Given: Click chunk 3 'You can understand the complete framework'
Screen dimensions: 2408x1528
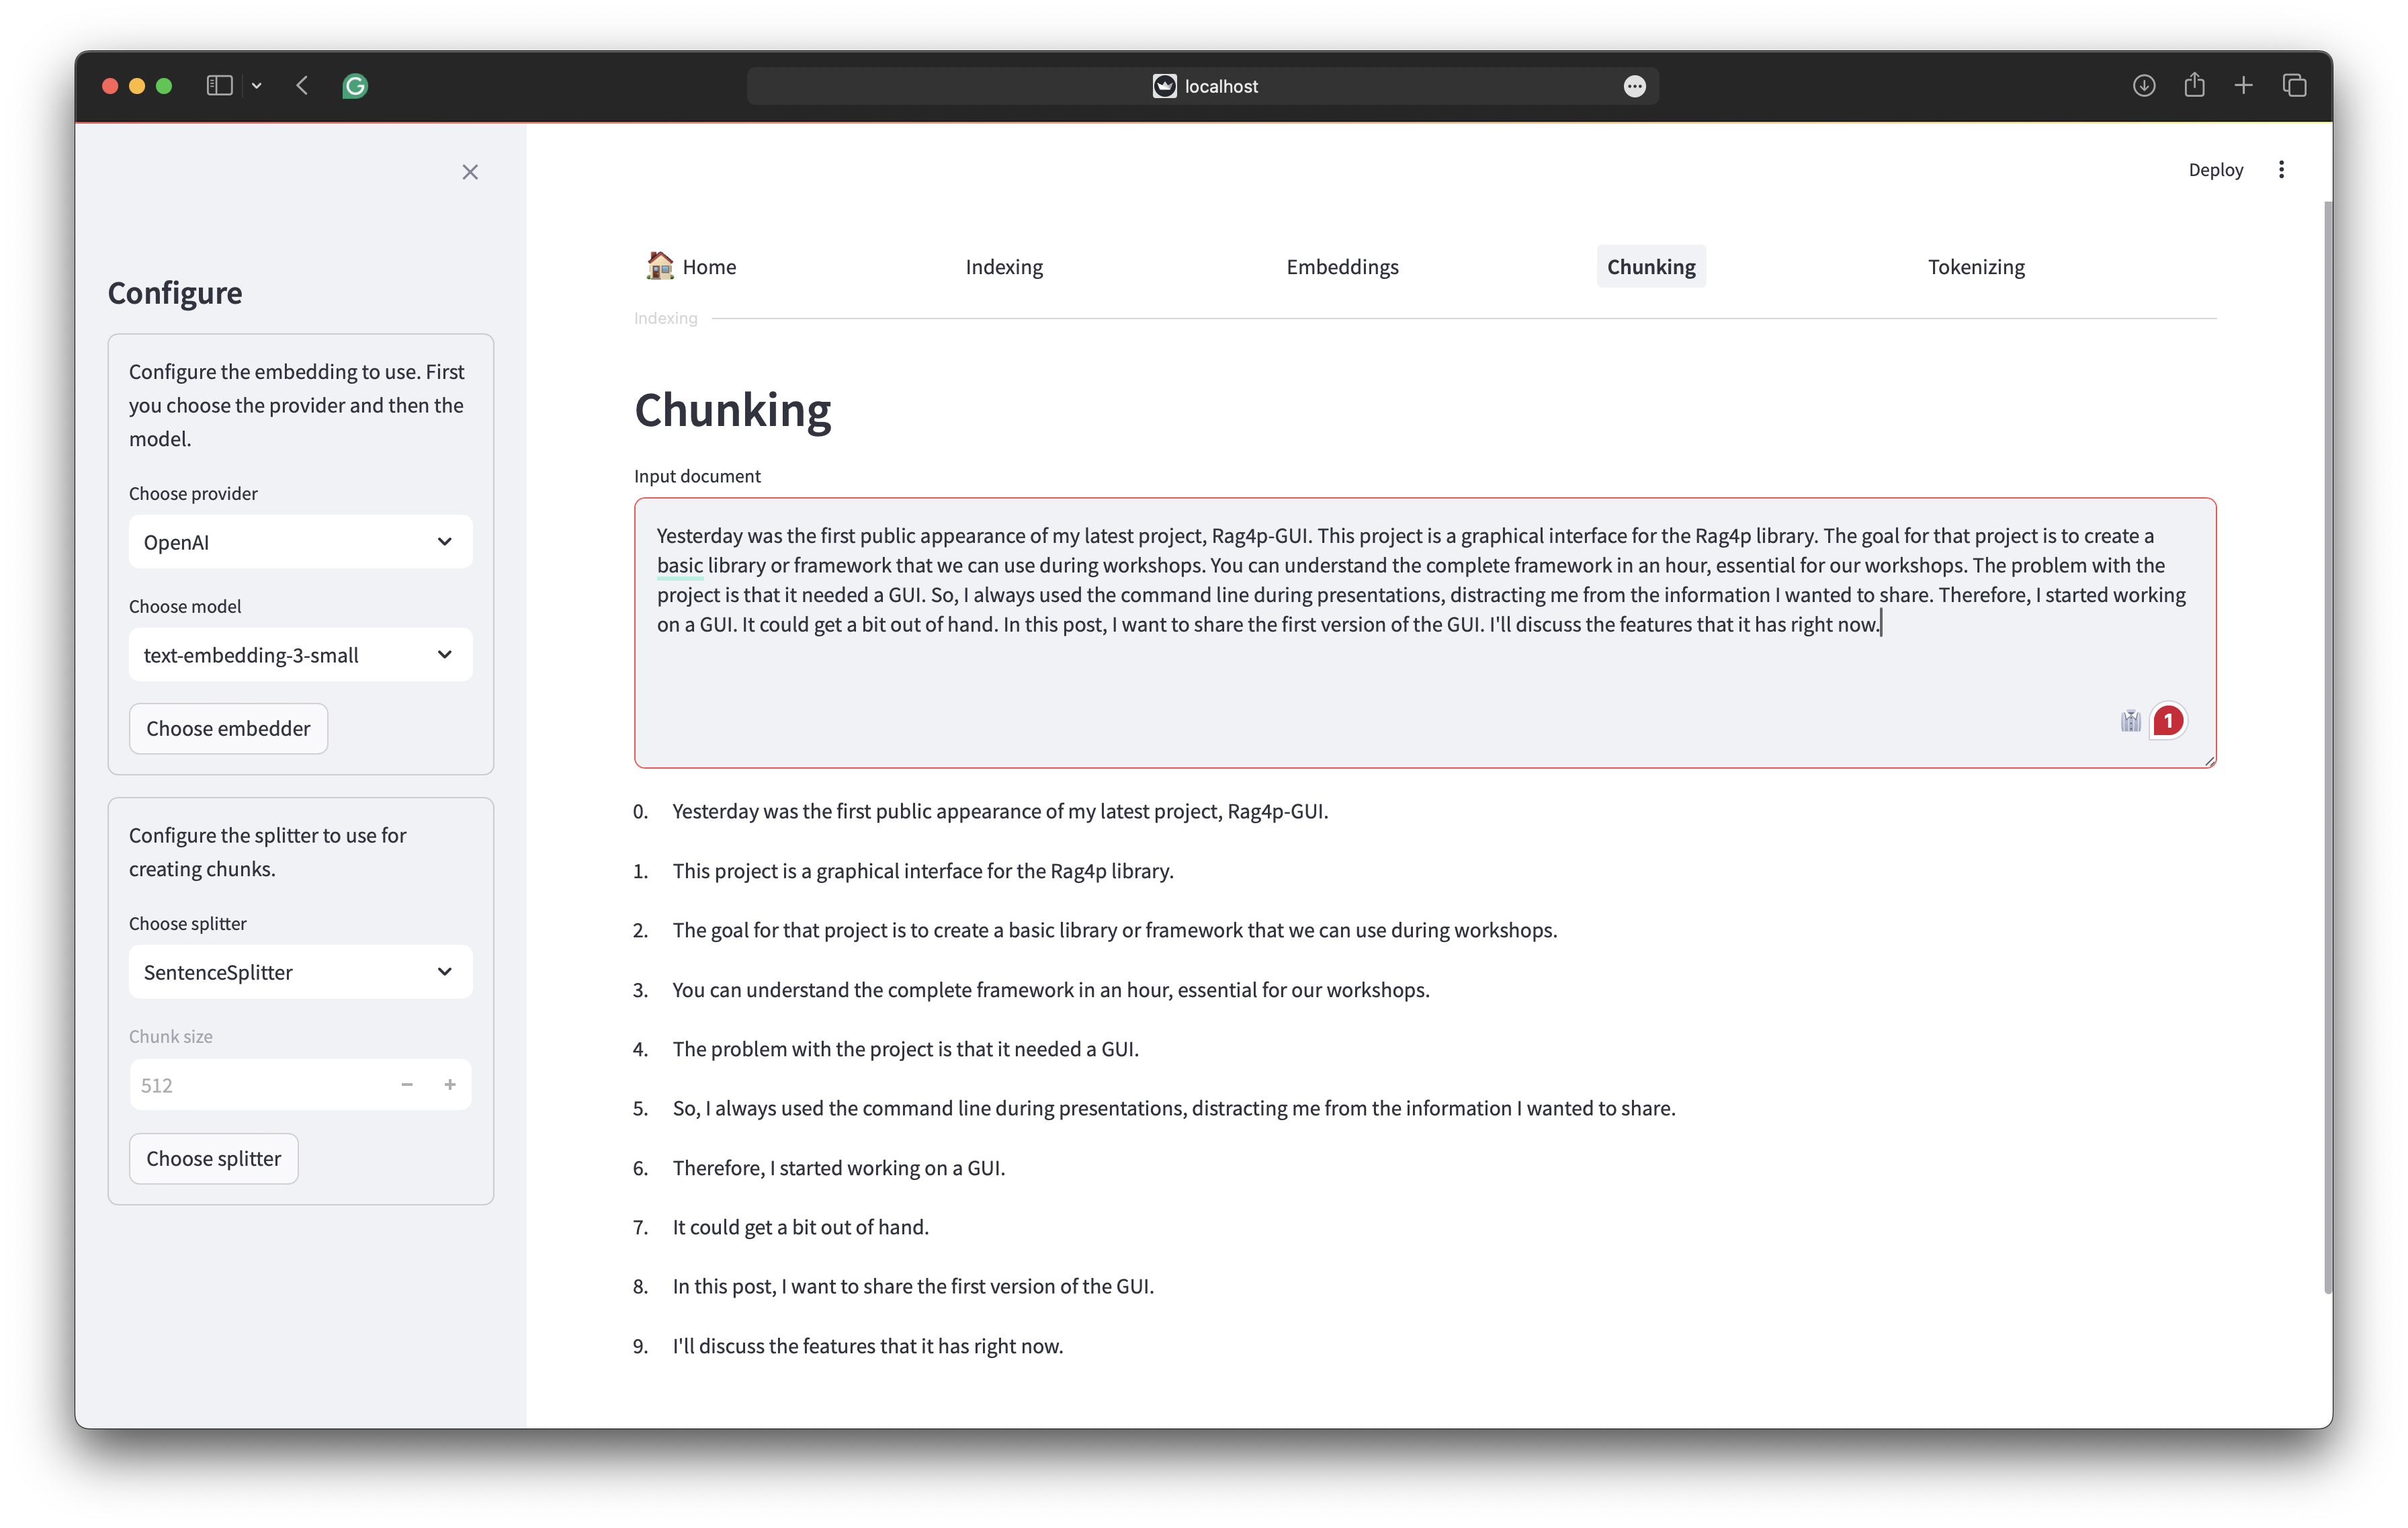Looking at the screenshot, I should point(1051,990).
